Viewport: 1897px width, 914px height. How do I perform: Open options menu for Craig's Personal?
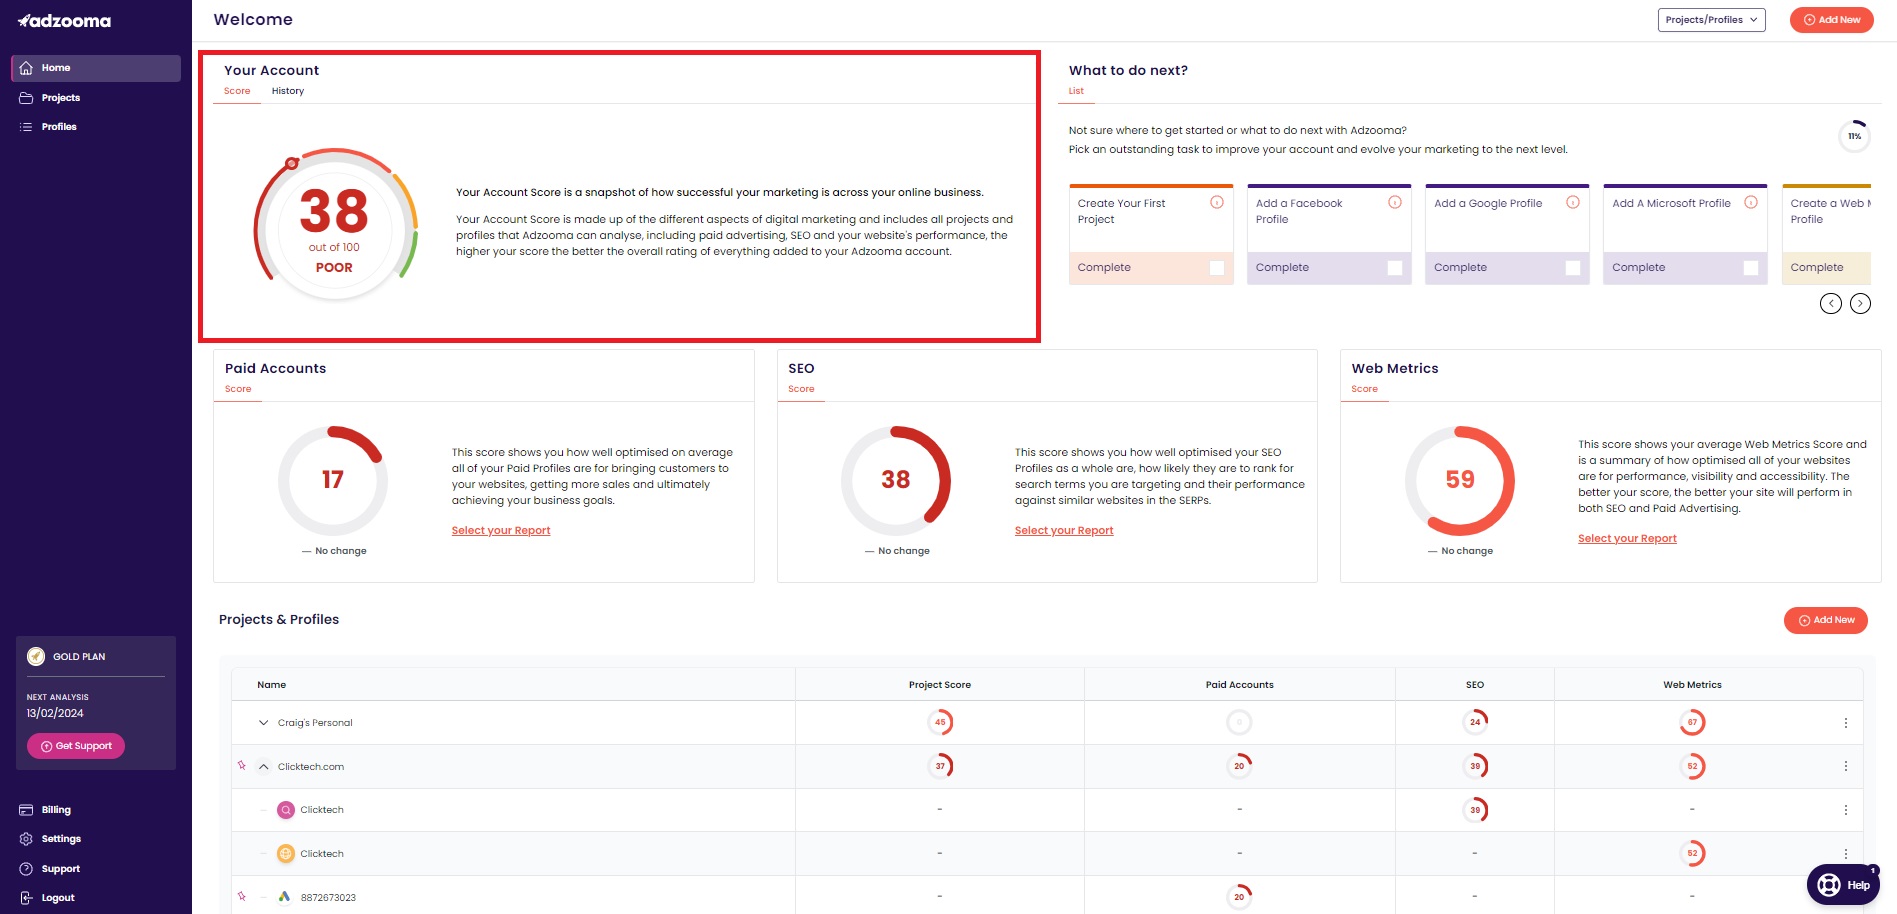pyautogui.click(x=1845, y=723)
